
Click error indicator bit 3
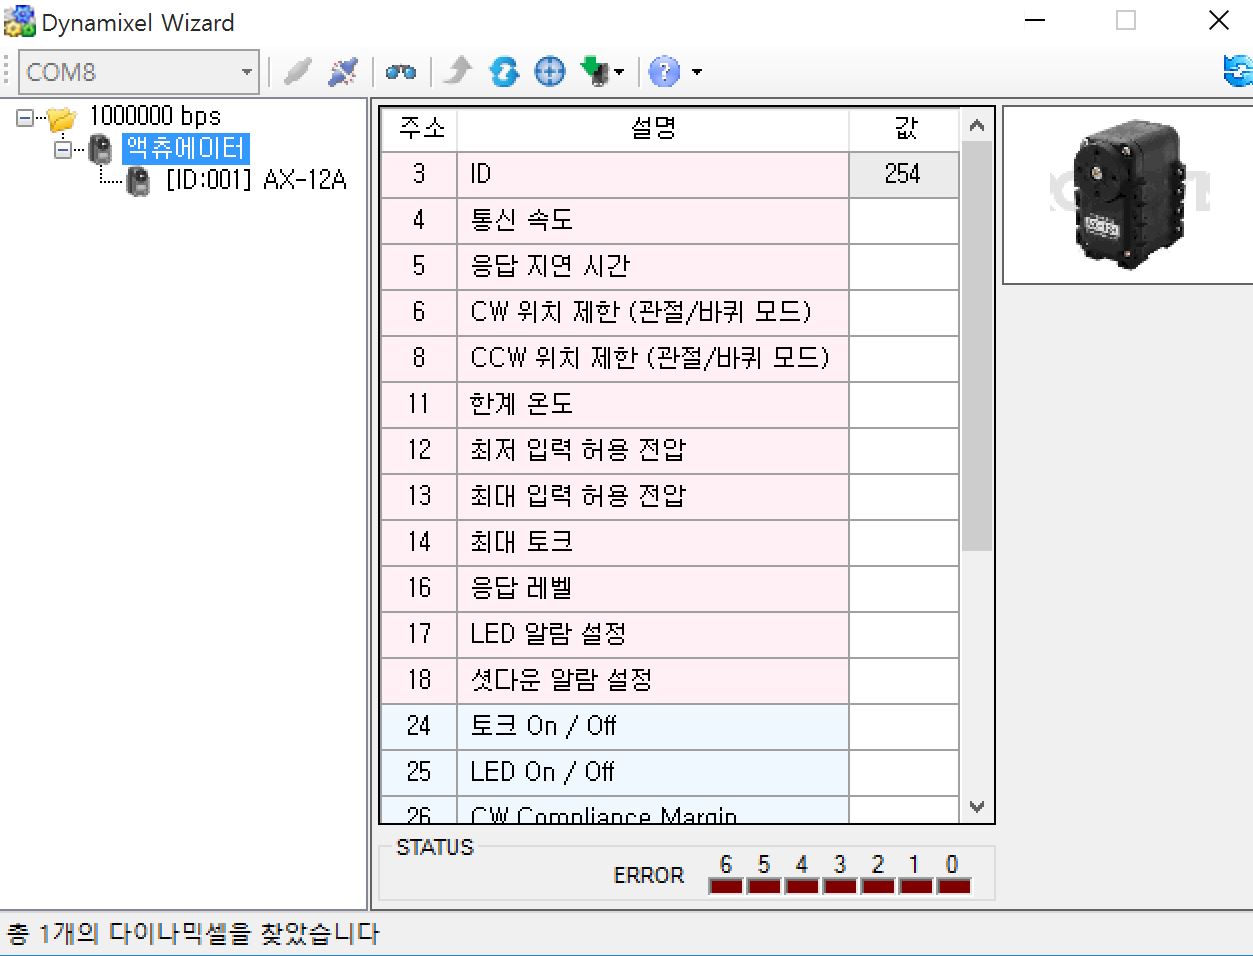[x=840, y=885]
